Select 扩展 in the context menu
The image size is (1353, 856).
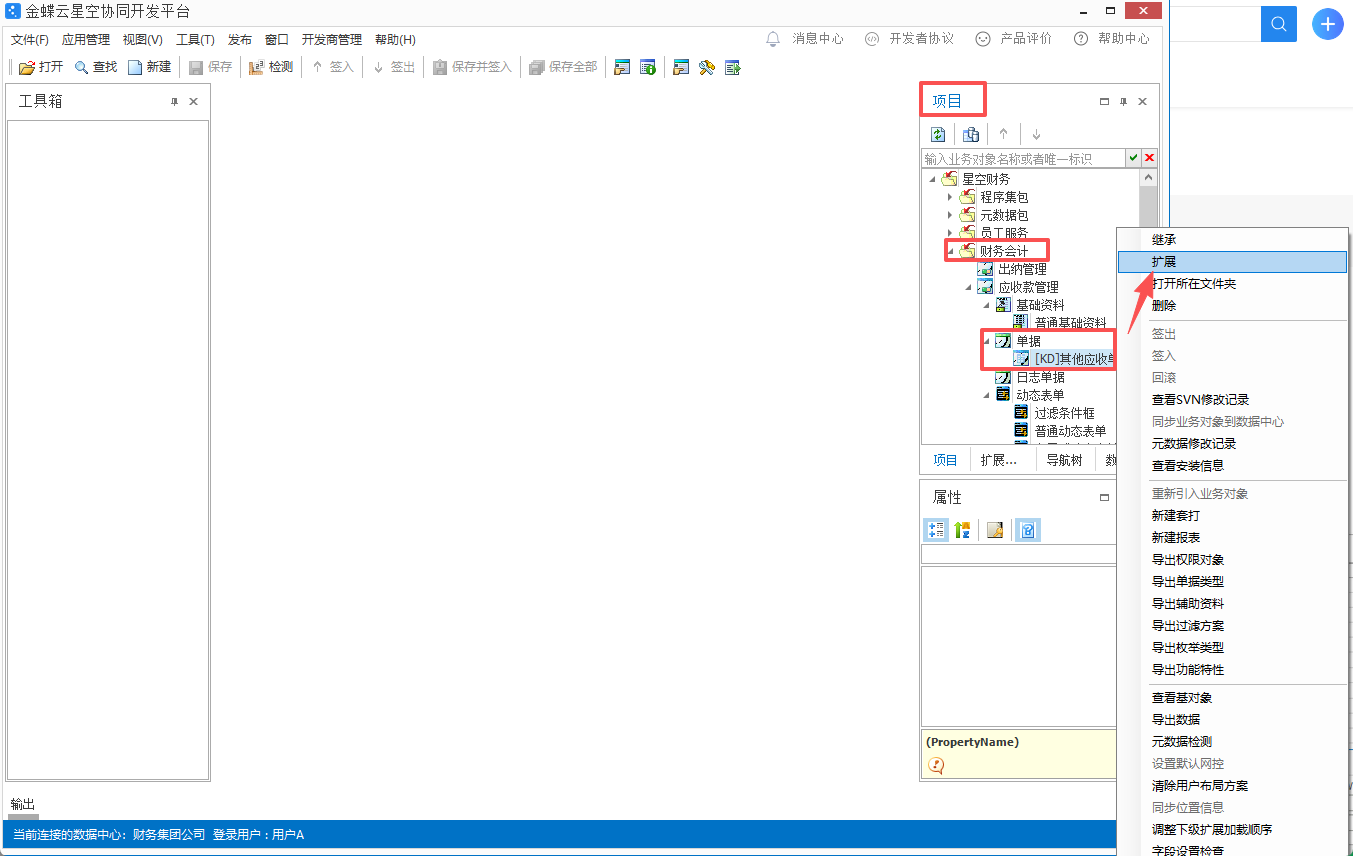tap(1164, 262)
